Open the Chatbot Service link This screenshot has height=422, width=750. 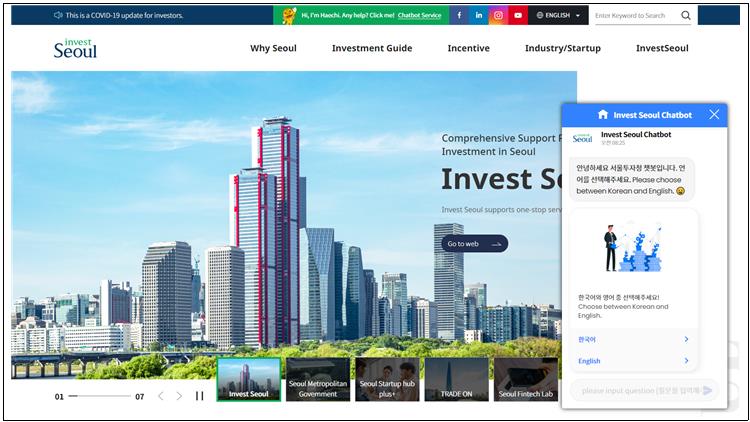(419, 15)
